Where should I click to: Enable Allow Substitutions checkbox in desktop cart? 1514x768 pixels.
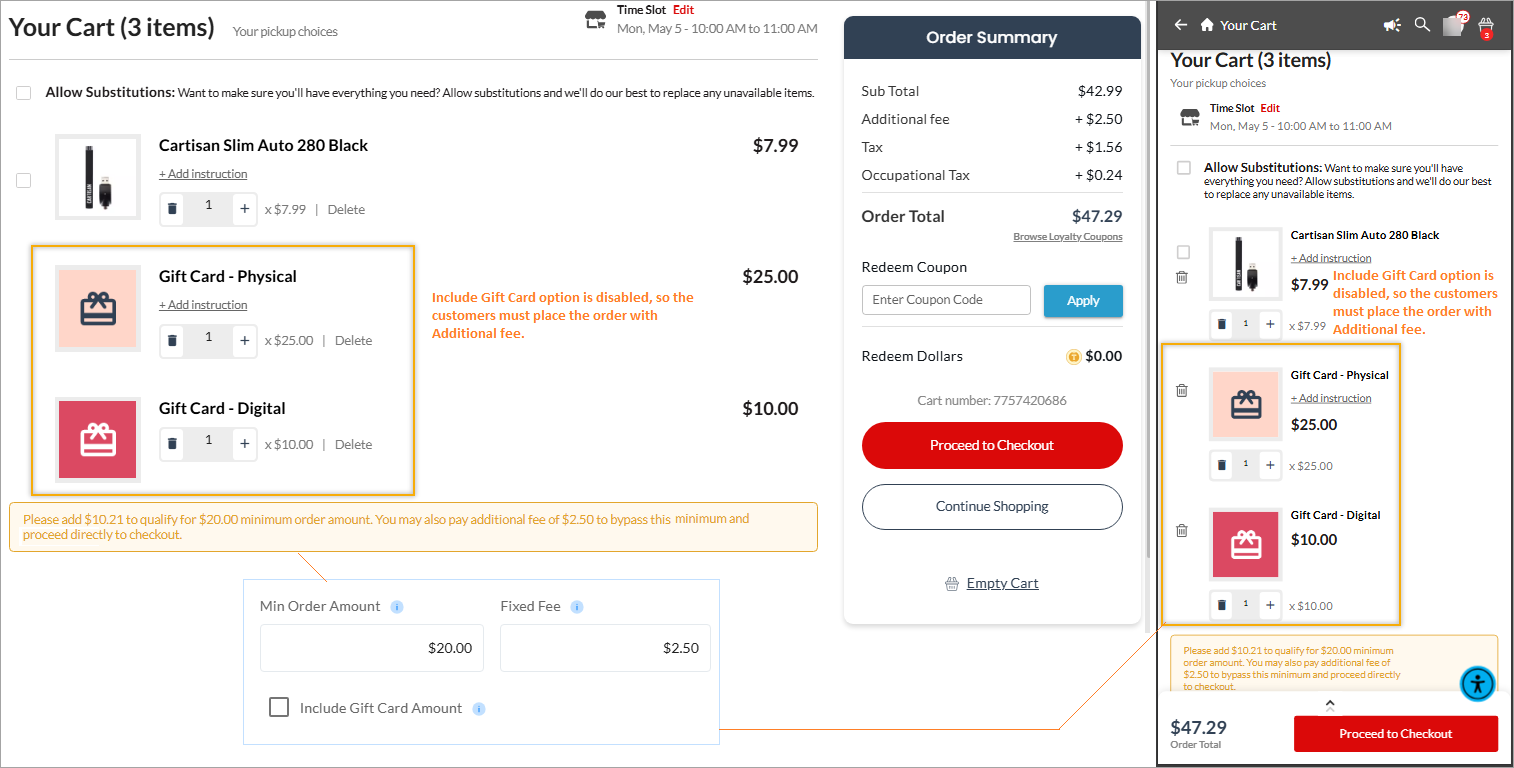23,93
